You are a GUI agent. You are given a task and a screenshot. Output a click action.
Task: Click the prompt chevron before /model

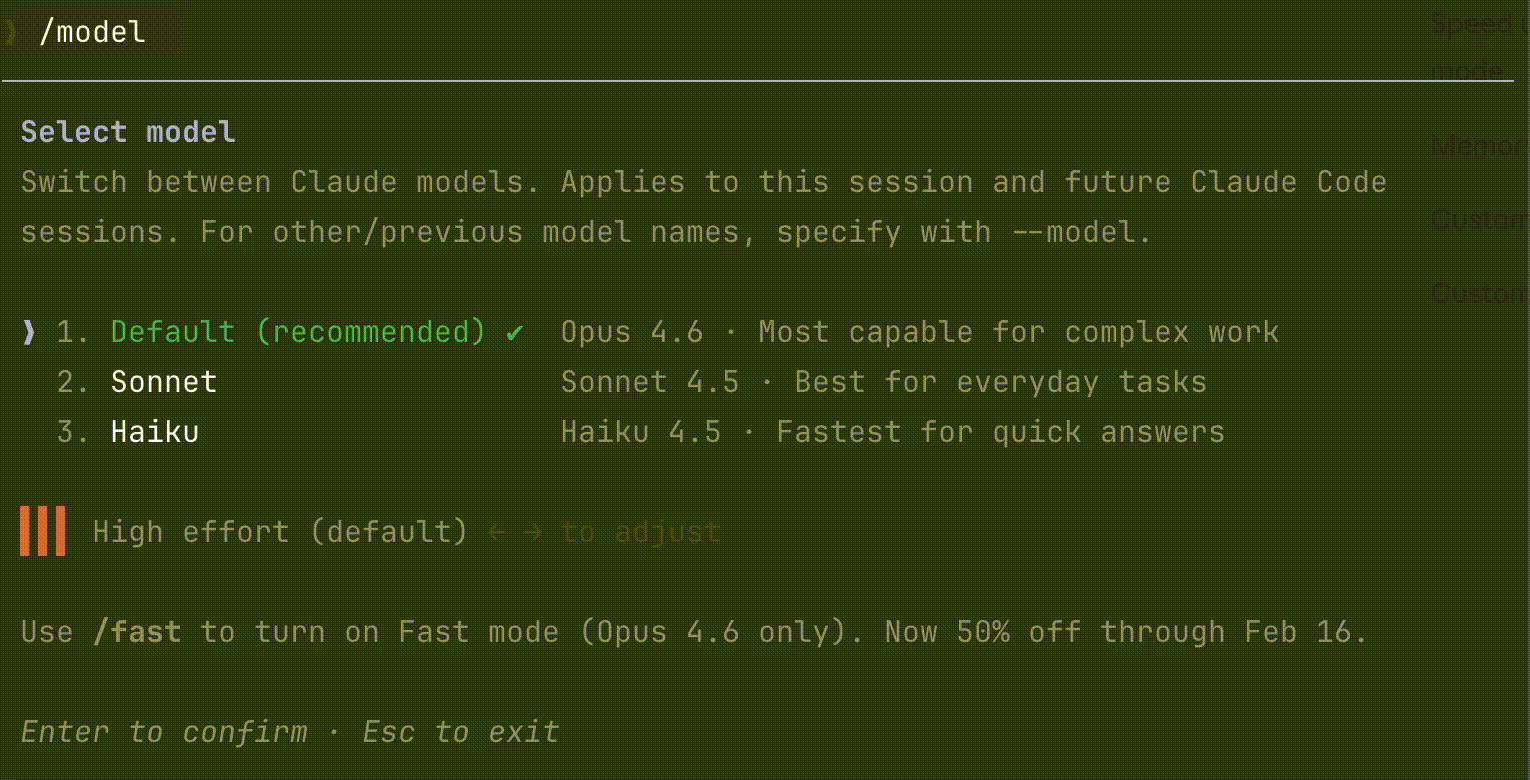11,32
